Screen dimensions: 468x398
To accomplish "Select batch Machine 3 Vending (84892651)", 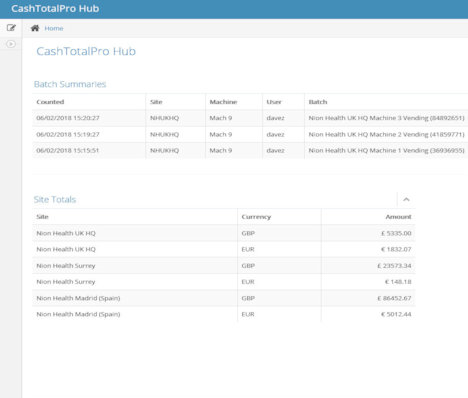I will (x=386, y=118).
